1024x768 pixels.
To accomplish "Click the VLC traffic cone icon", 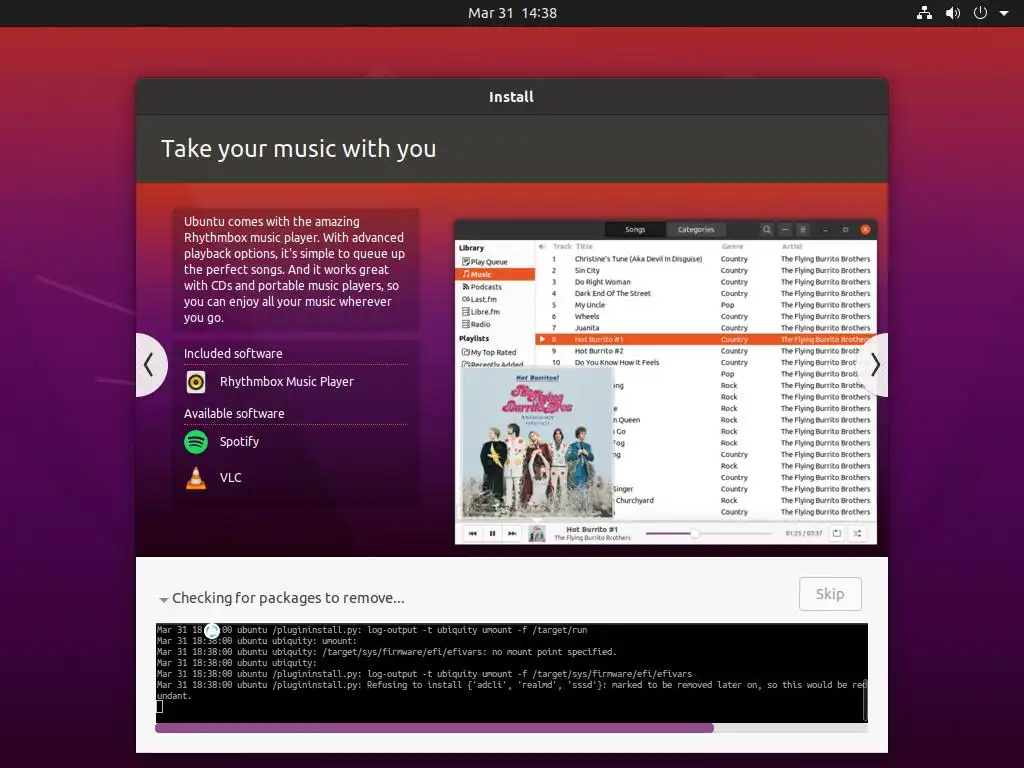I will (x=196, y=478).
